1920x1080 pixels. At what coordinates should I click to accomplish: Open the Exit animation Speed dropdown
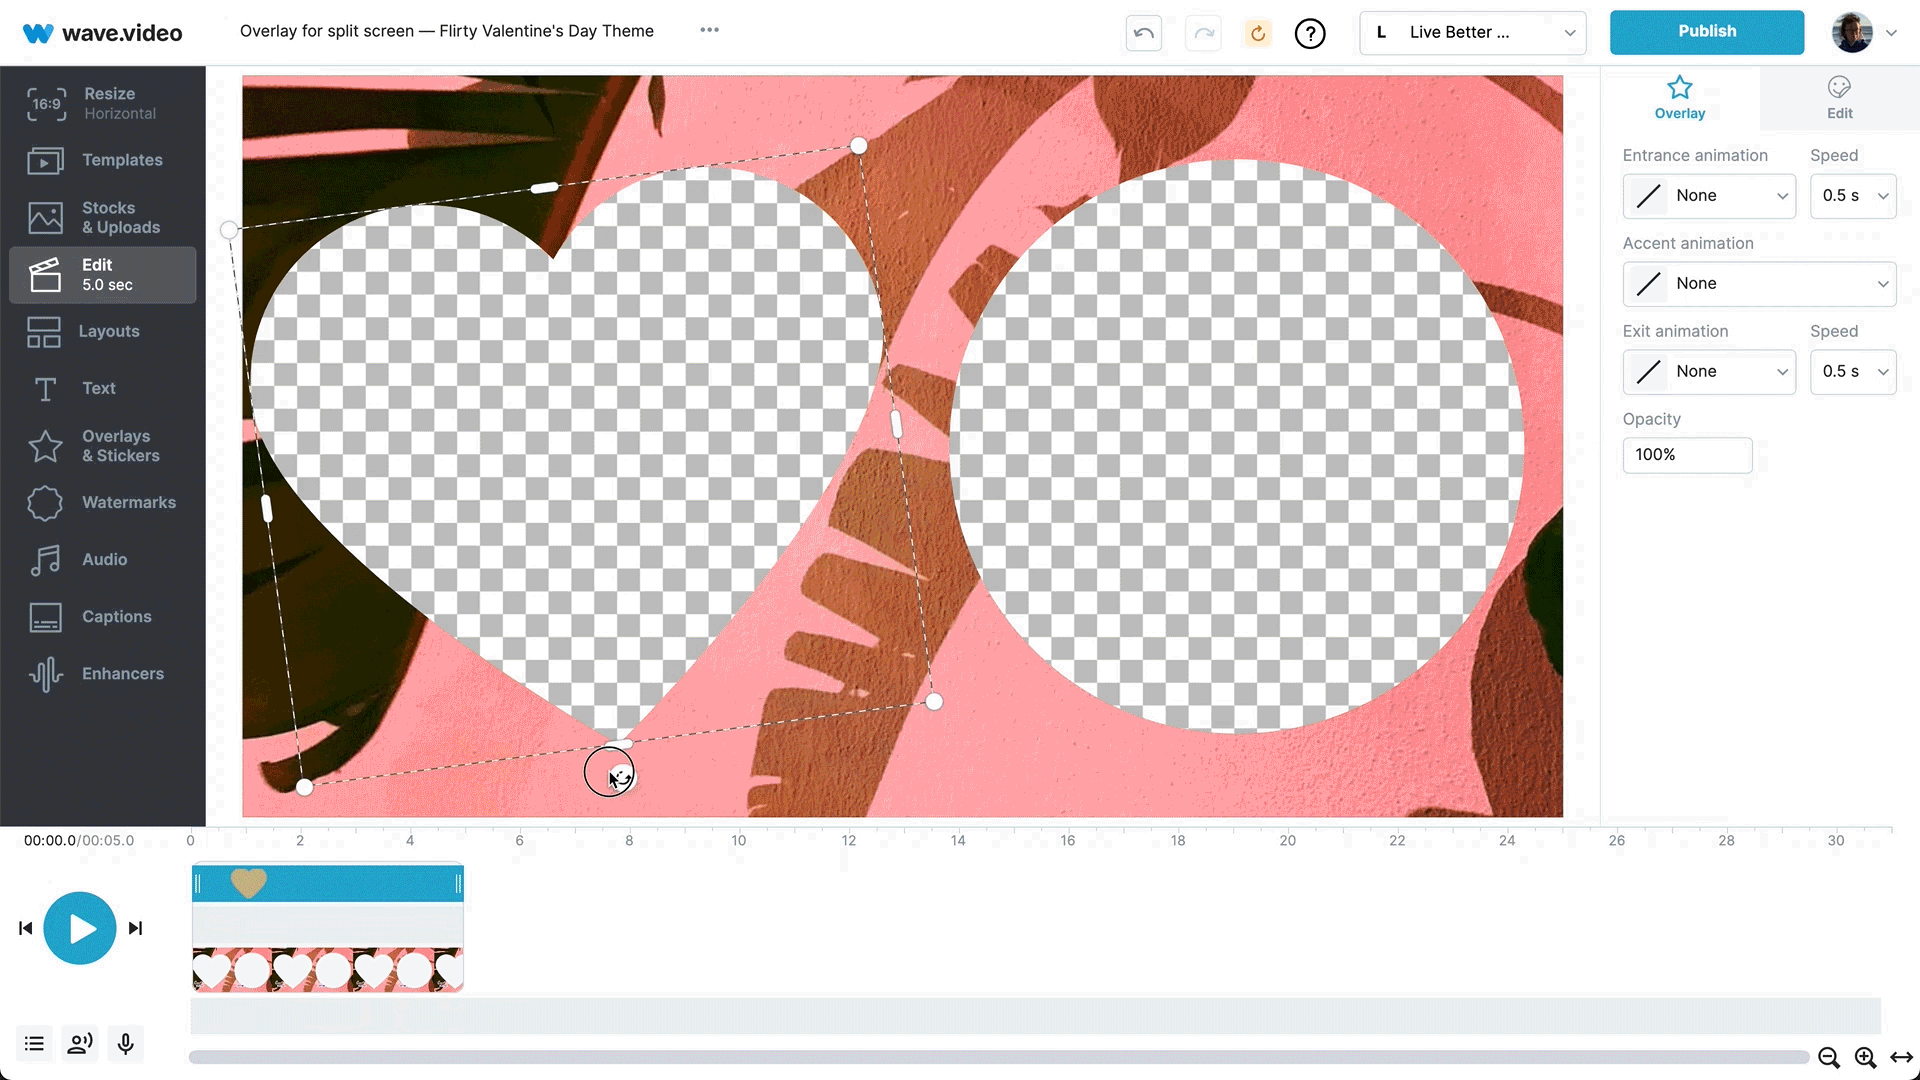(1853, 371)
